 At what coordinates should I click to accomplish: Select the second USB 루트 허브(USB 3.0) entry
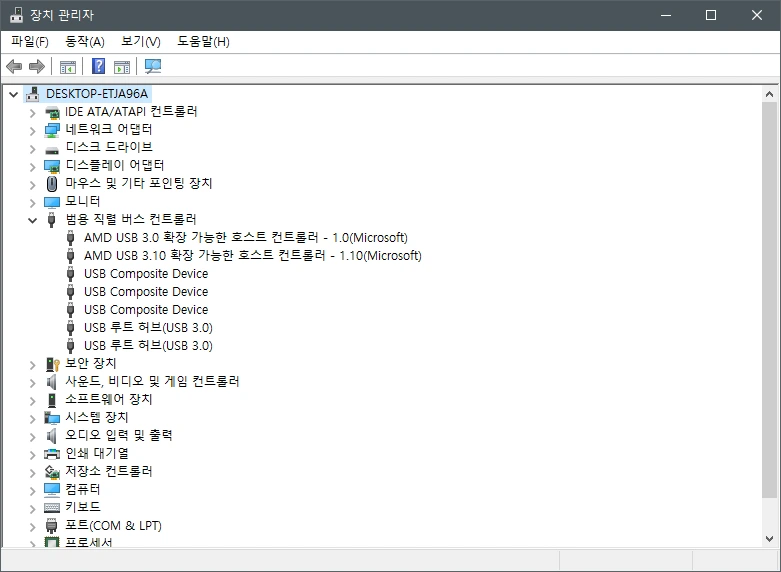(148, 345)
